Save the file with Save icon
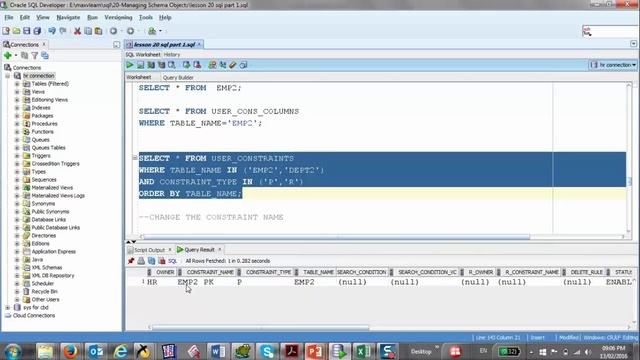640x360 pixels. click(27, 31)
